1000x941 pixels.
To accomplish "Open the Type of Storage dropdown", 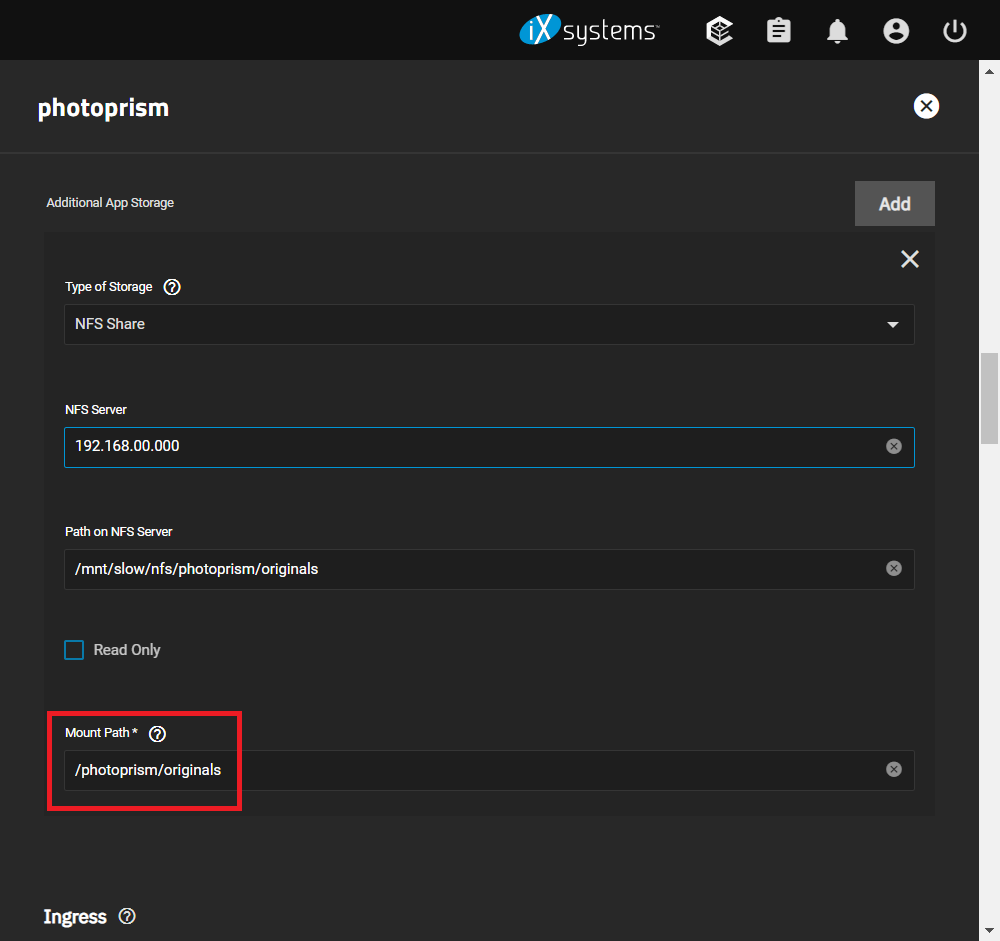I will (489, 325).
